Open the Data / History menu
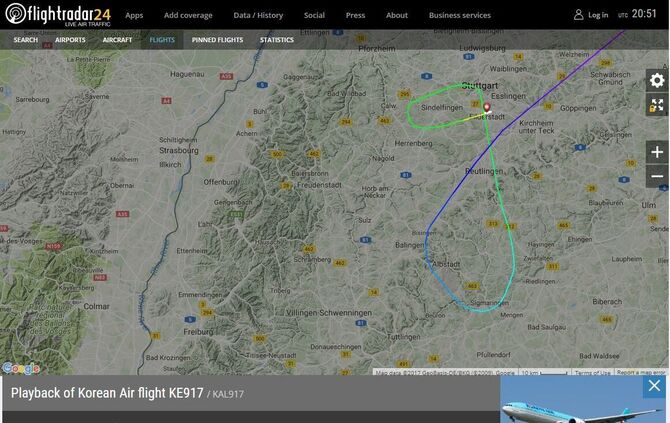The height and width of the screenshot is (423, 670). [258, 15]
